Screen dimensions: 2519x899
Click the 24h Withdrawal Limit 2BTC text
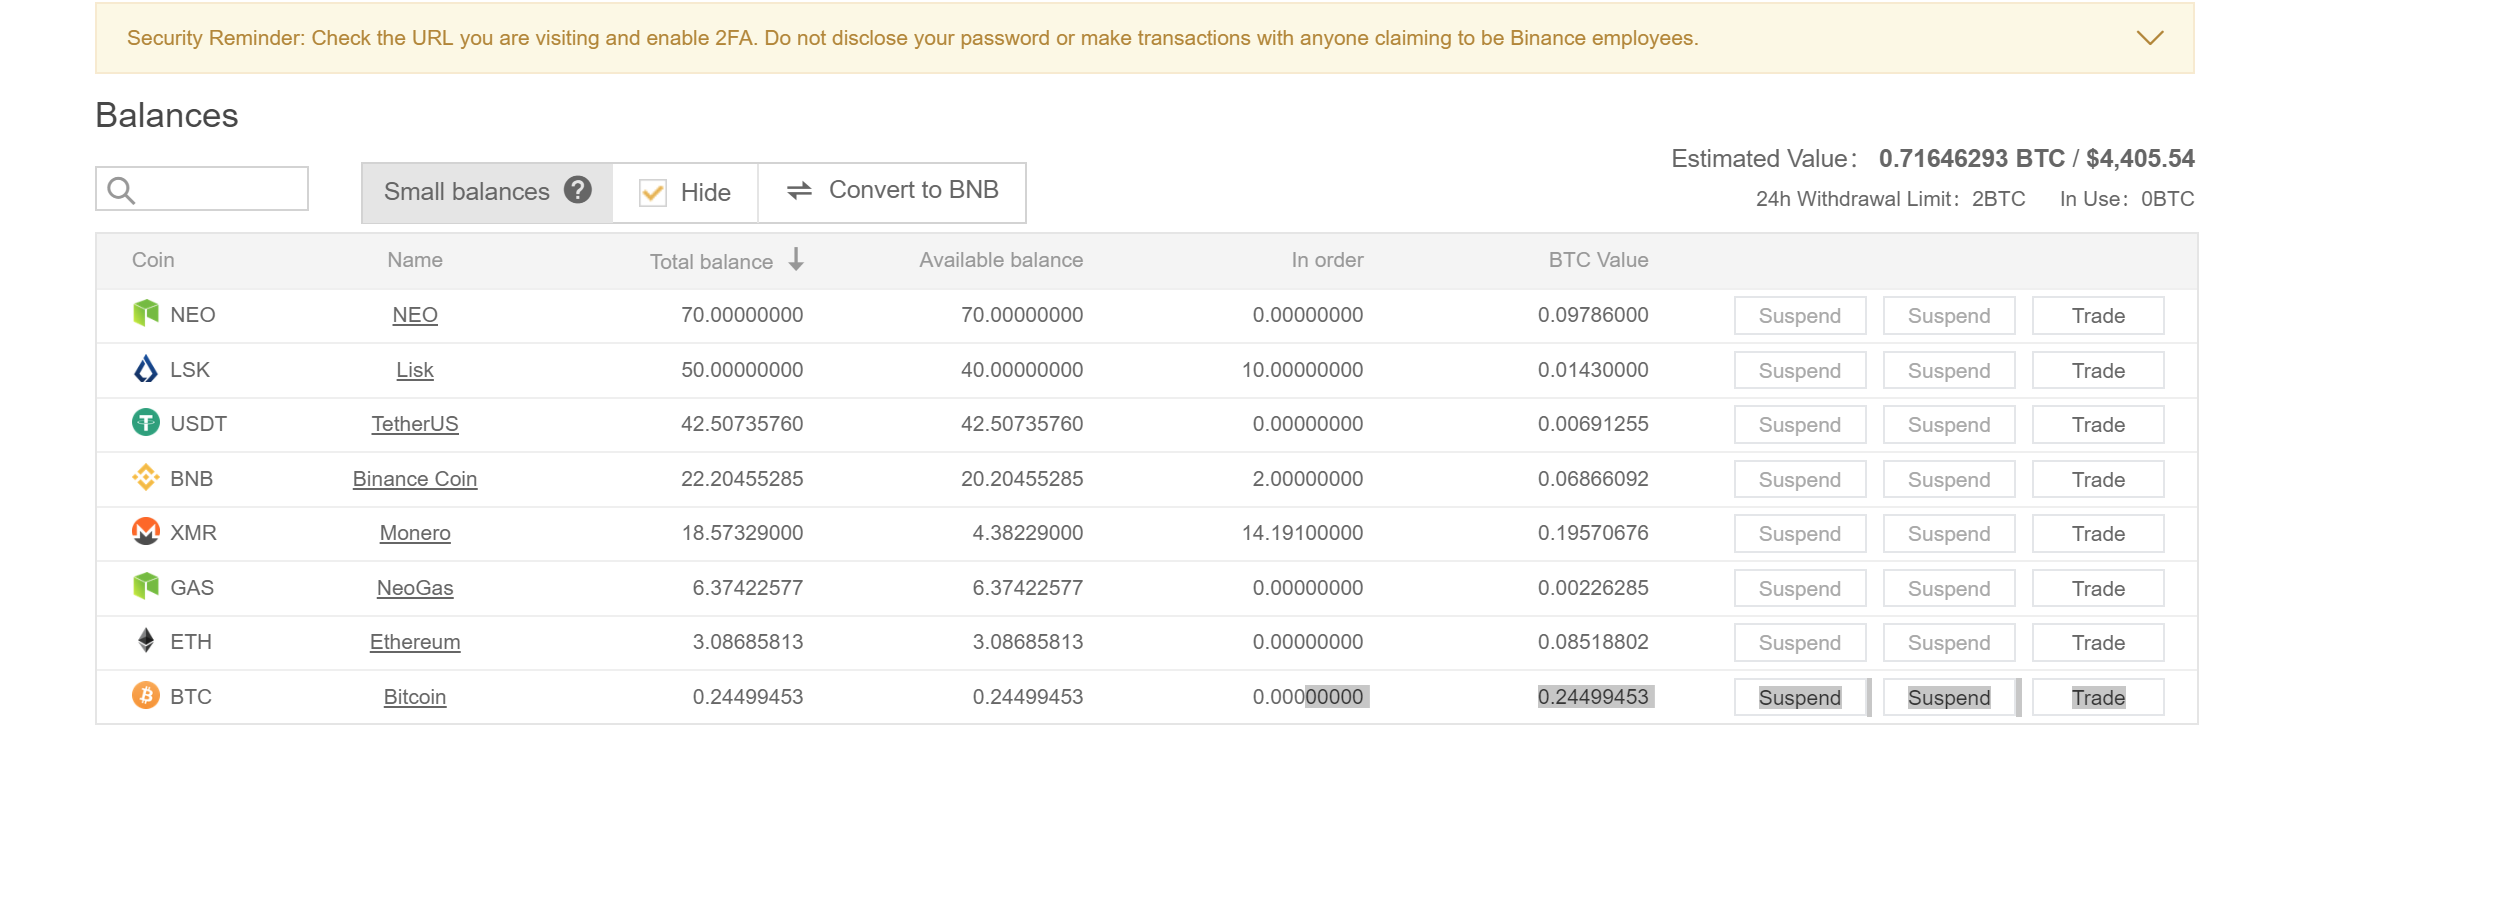1890,199
